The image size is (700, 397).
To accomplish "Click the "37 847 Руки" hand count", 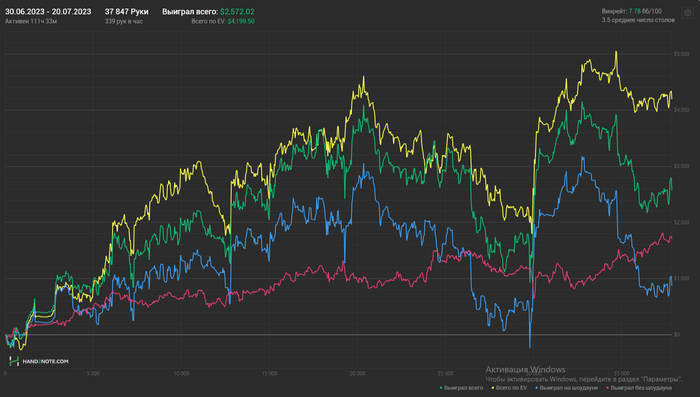I will click(126, 12).
